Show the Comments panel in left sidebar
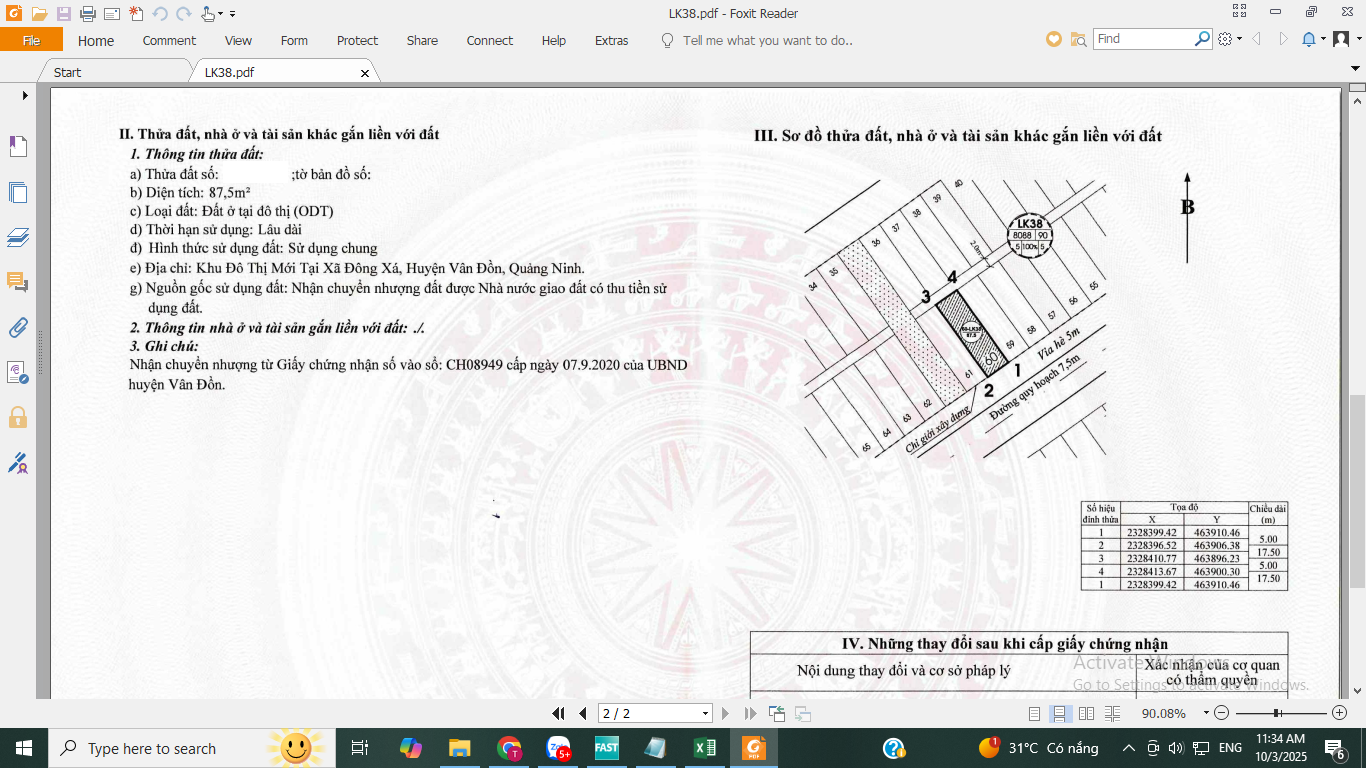Image resolution: width=1366 pixels, height=768 pixels. pos(18,282)
